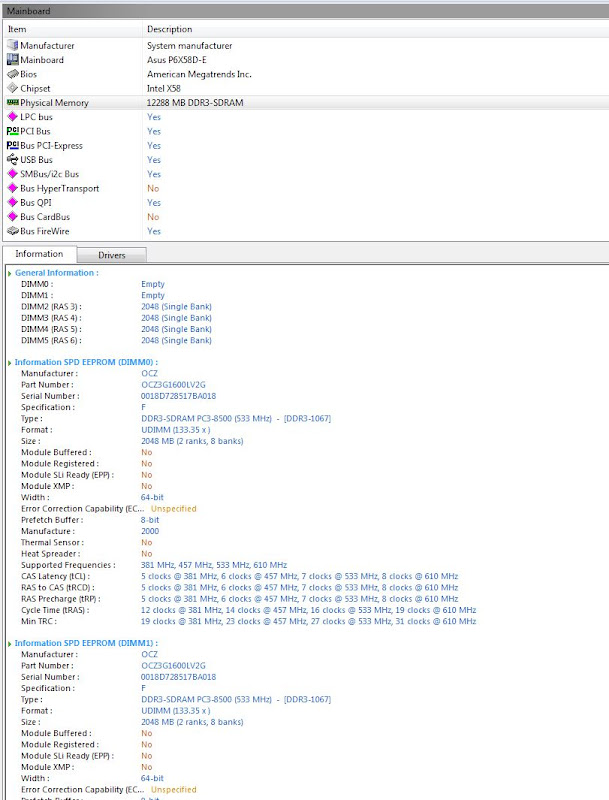Click the RAS to CAS (tRCD) row value
Image resolution: width=609 pixels, height=800 pixels.
(299, 587)
